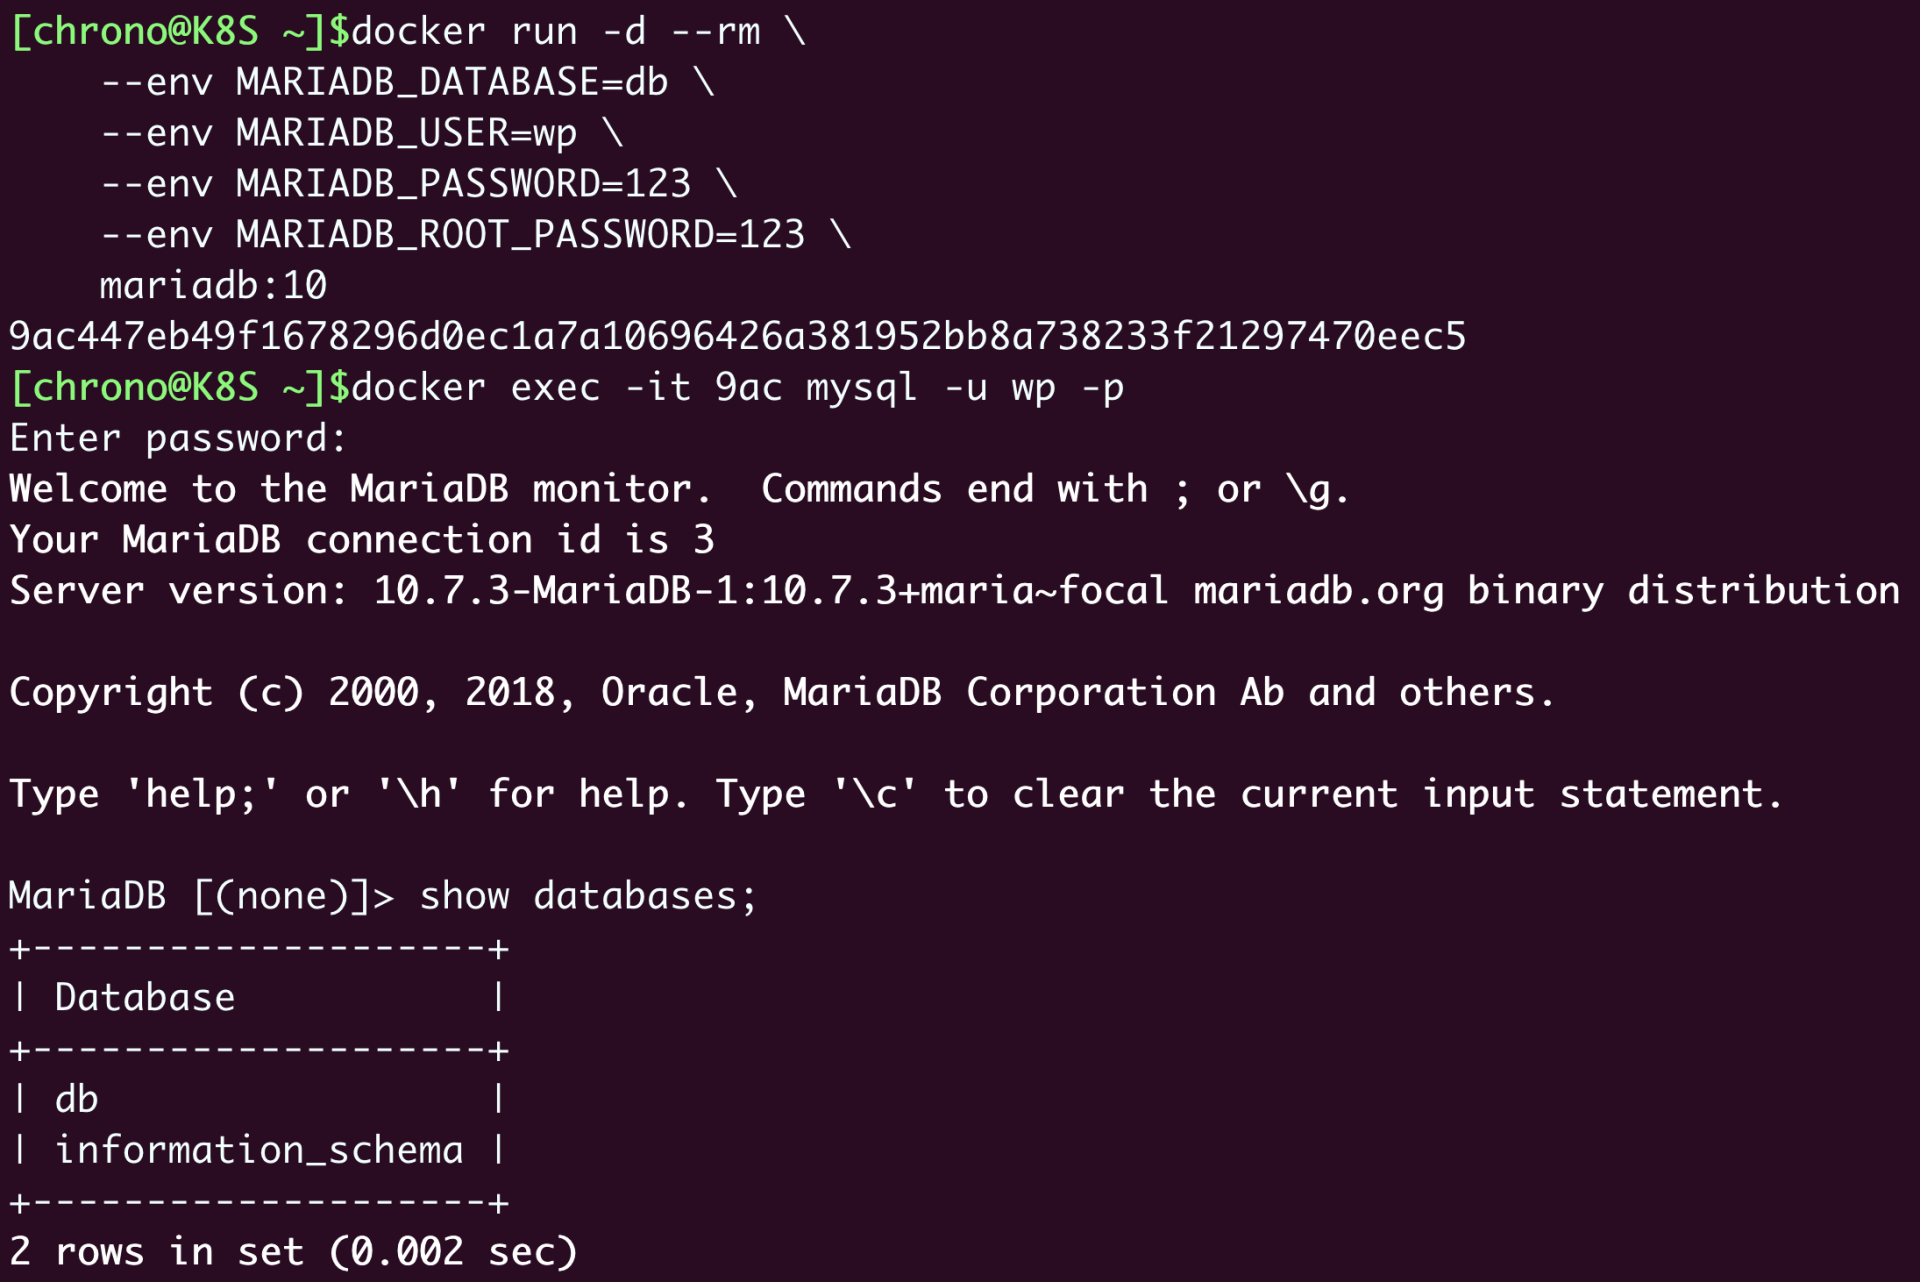This screenshot has width=1920, height=1282.
Task: Click the Server version 10.7.3 text
Action: pyautogui.click(x=440, y=592)
